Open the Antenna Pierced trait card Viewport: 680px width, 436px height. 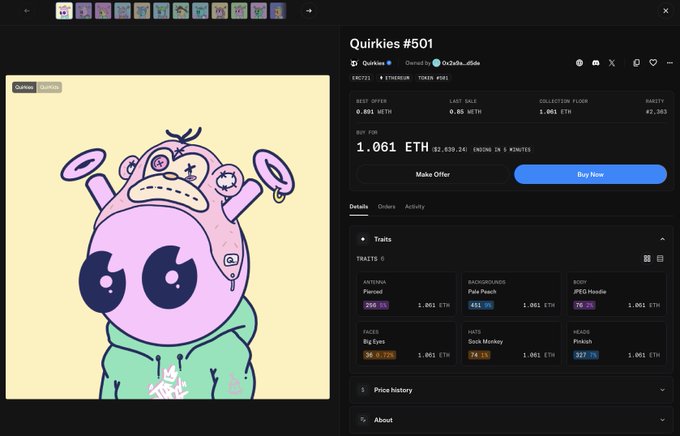[x=406, y=295]
